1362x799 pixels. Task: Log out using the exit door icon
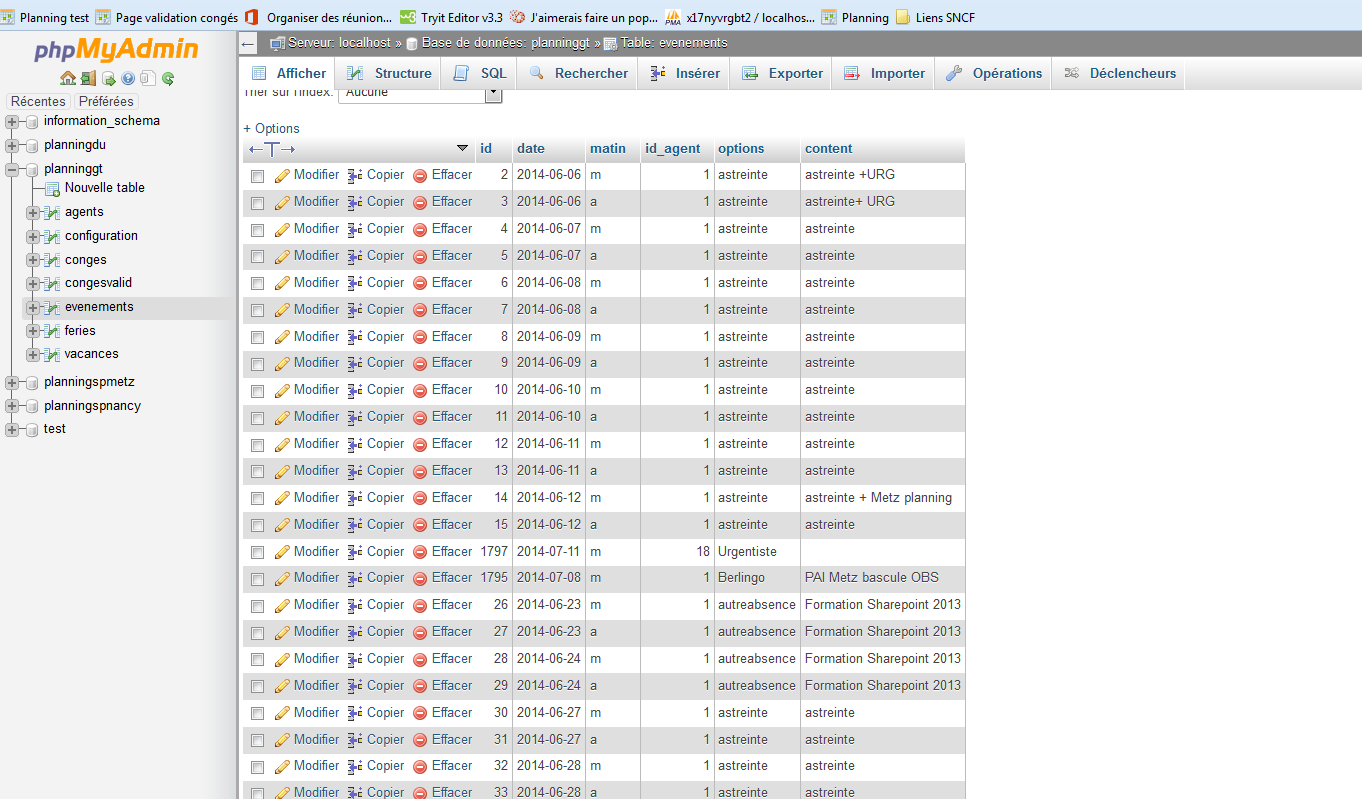88,77
